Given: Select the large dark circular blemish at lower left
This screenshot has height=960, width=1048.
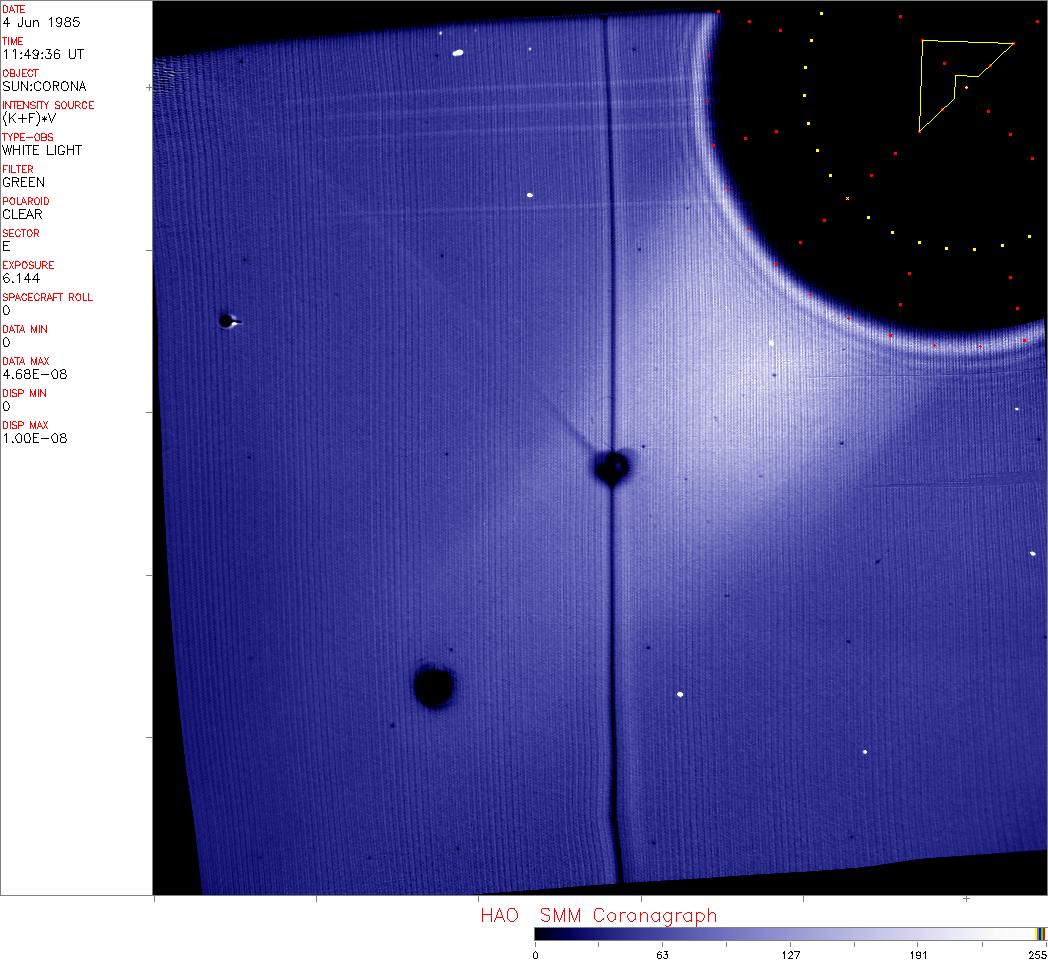Looking at the screenshot, I should pos(433,687).
